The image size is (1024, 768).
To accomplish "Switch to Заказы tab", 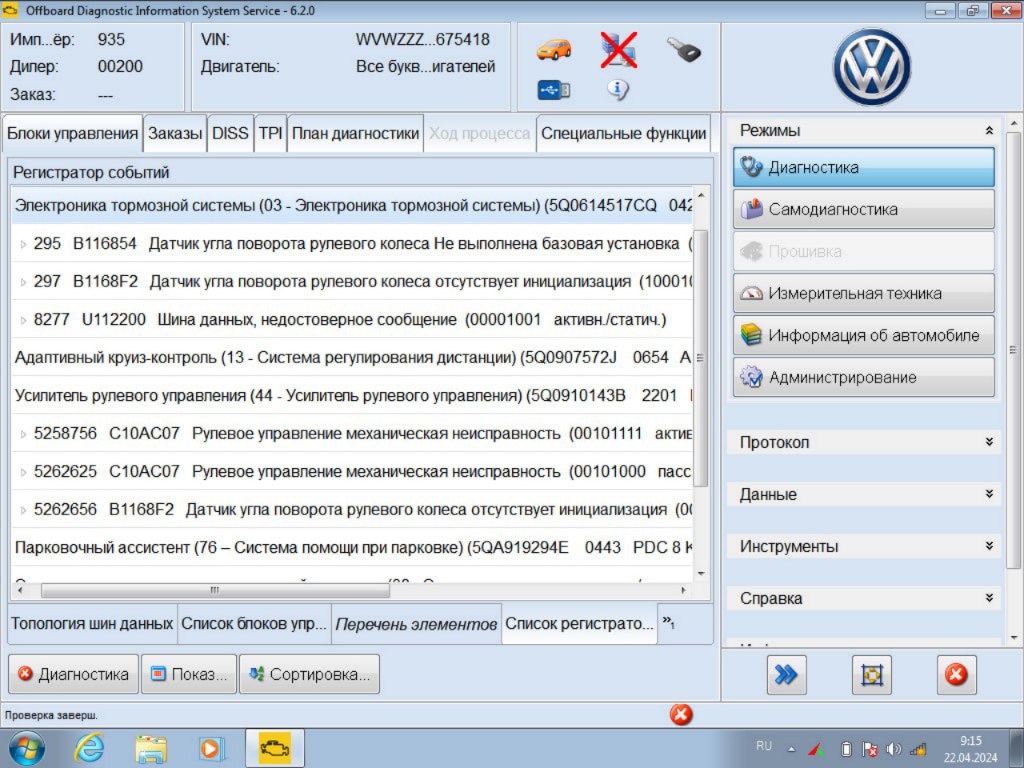I will pos(175,133).
